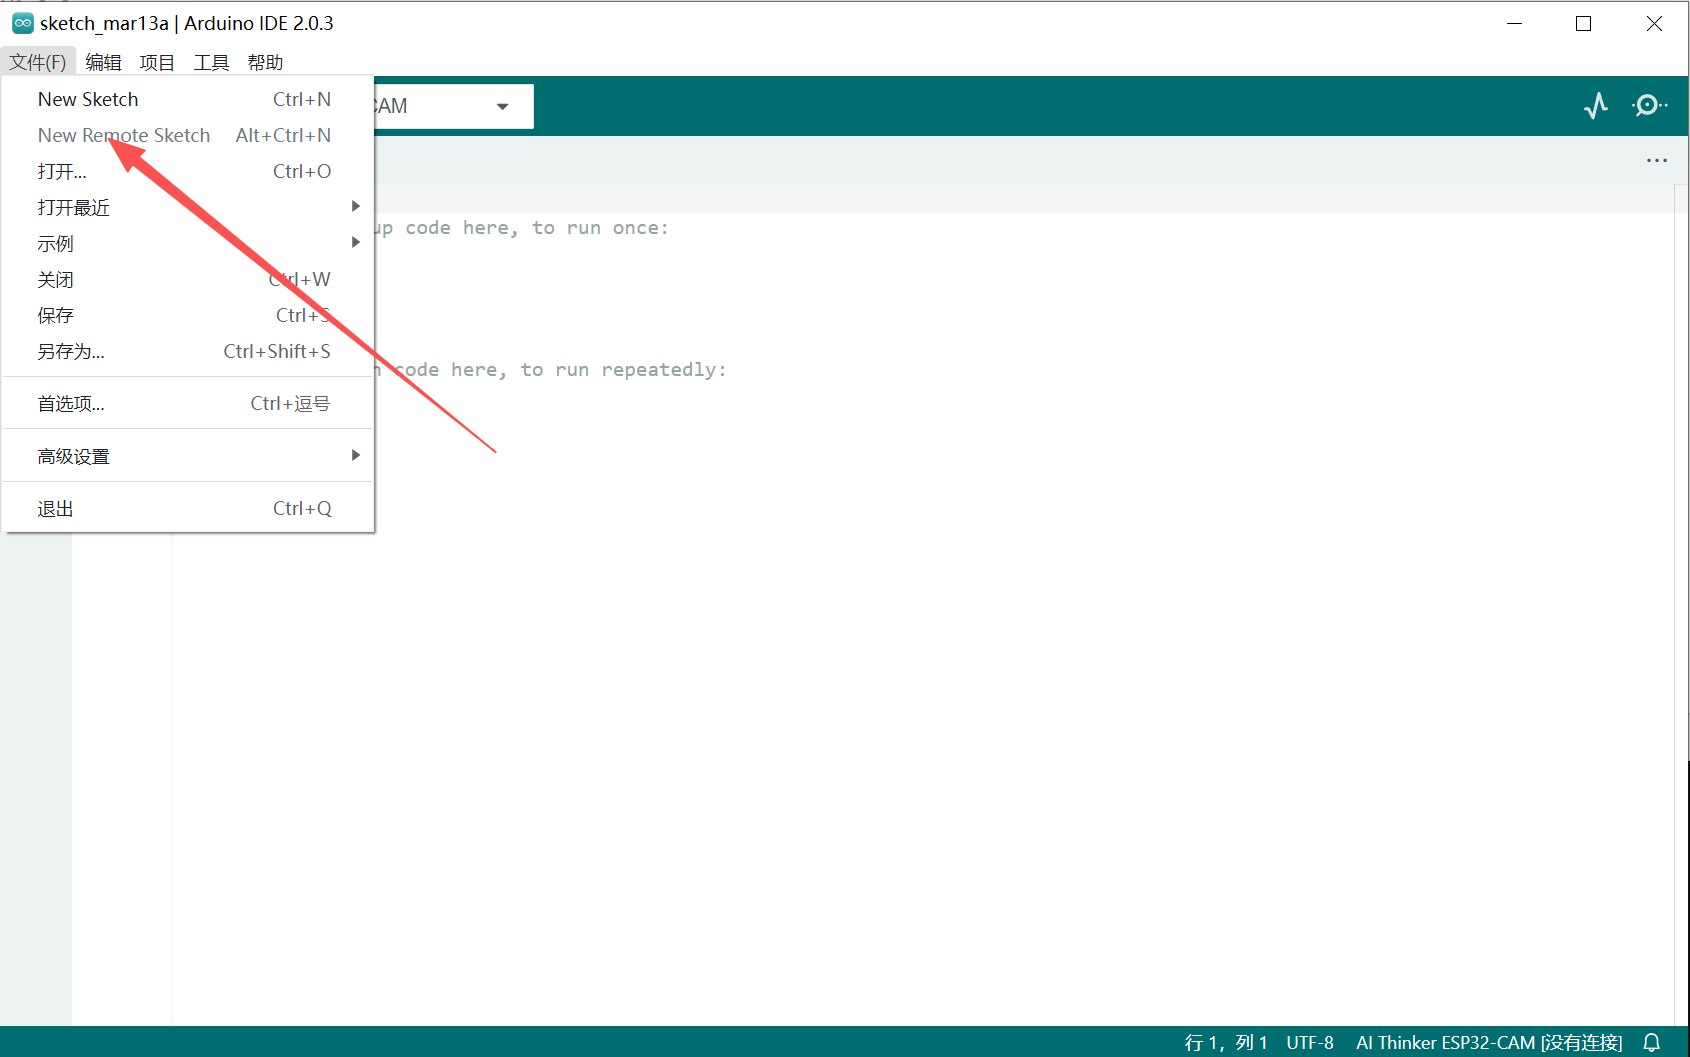1690x1057 pixels.
Task: Open the board selector dropdown arrow
Action: pos(502,106)
